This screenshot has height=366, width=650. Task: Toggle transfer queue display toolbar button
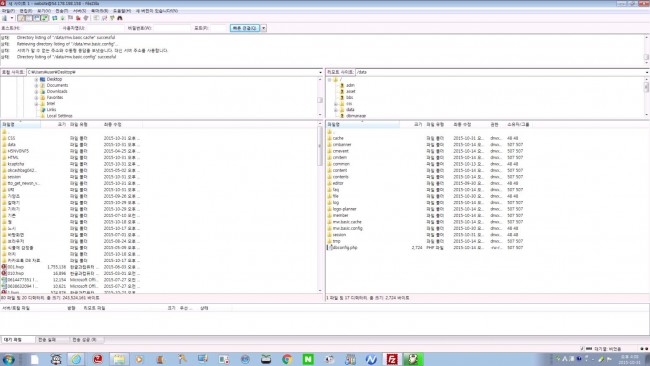click(45, 18)
